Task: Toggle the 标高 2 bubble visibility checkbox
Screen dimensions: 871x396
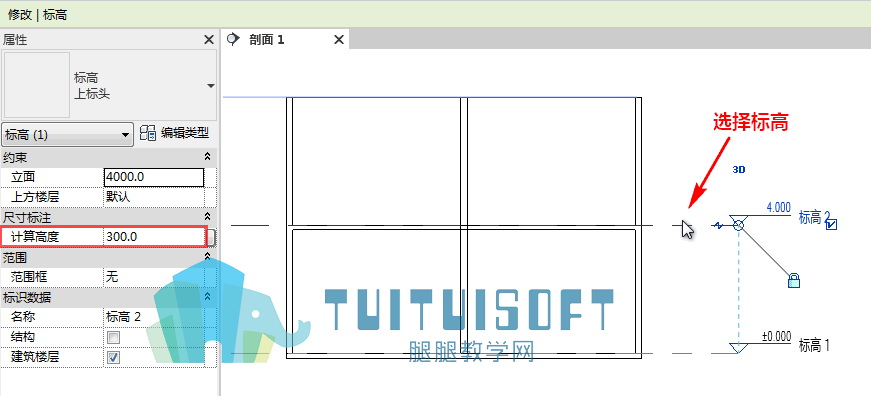Action: click(832, 224)
